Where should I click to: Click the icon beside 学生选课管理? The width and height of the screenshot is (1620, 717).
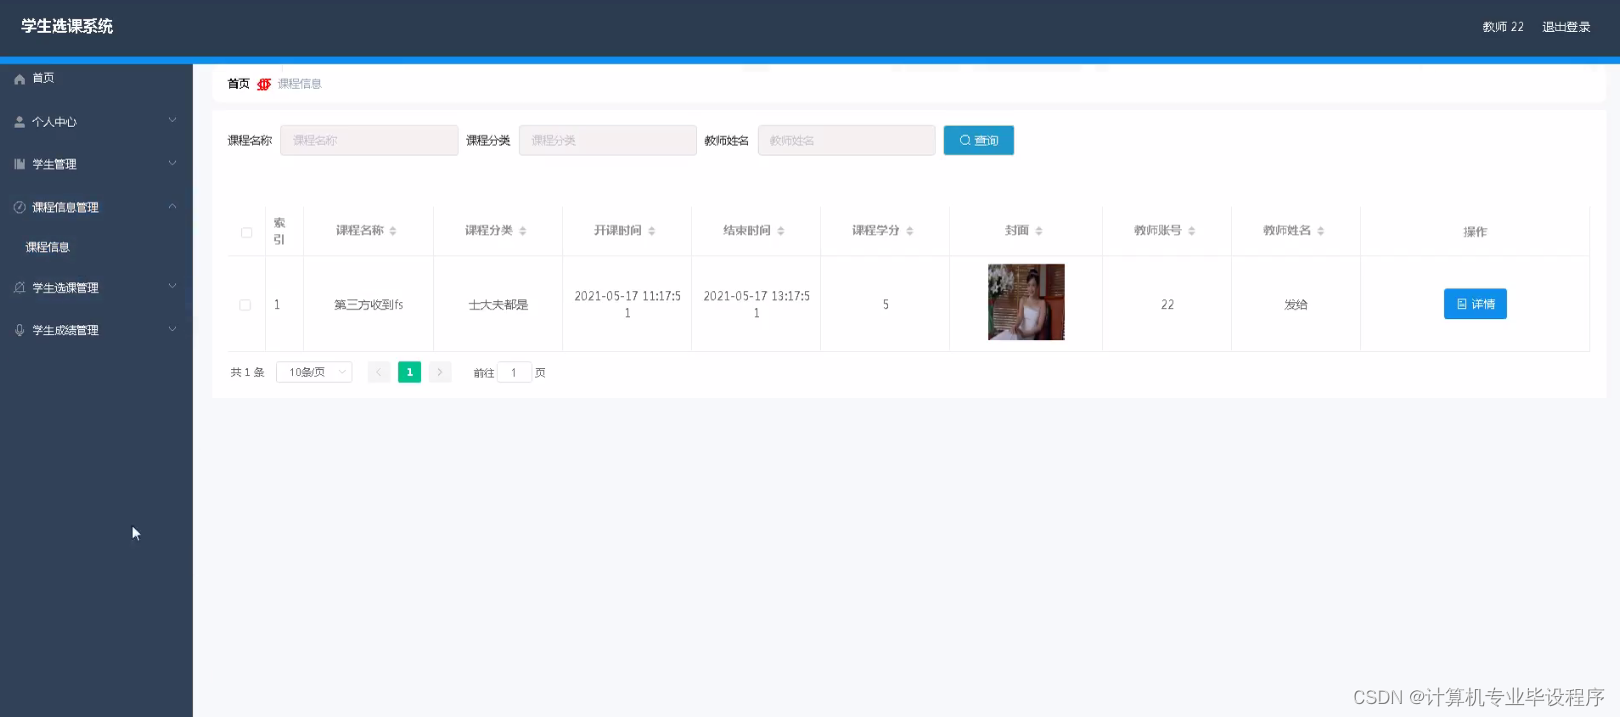point(19,288)
